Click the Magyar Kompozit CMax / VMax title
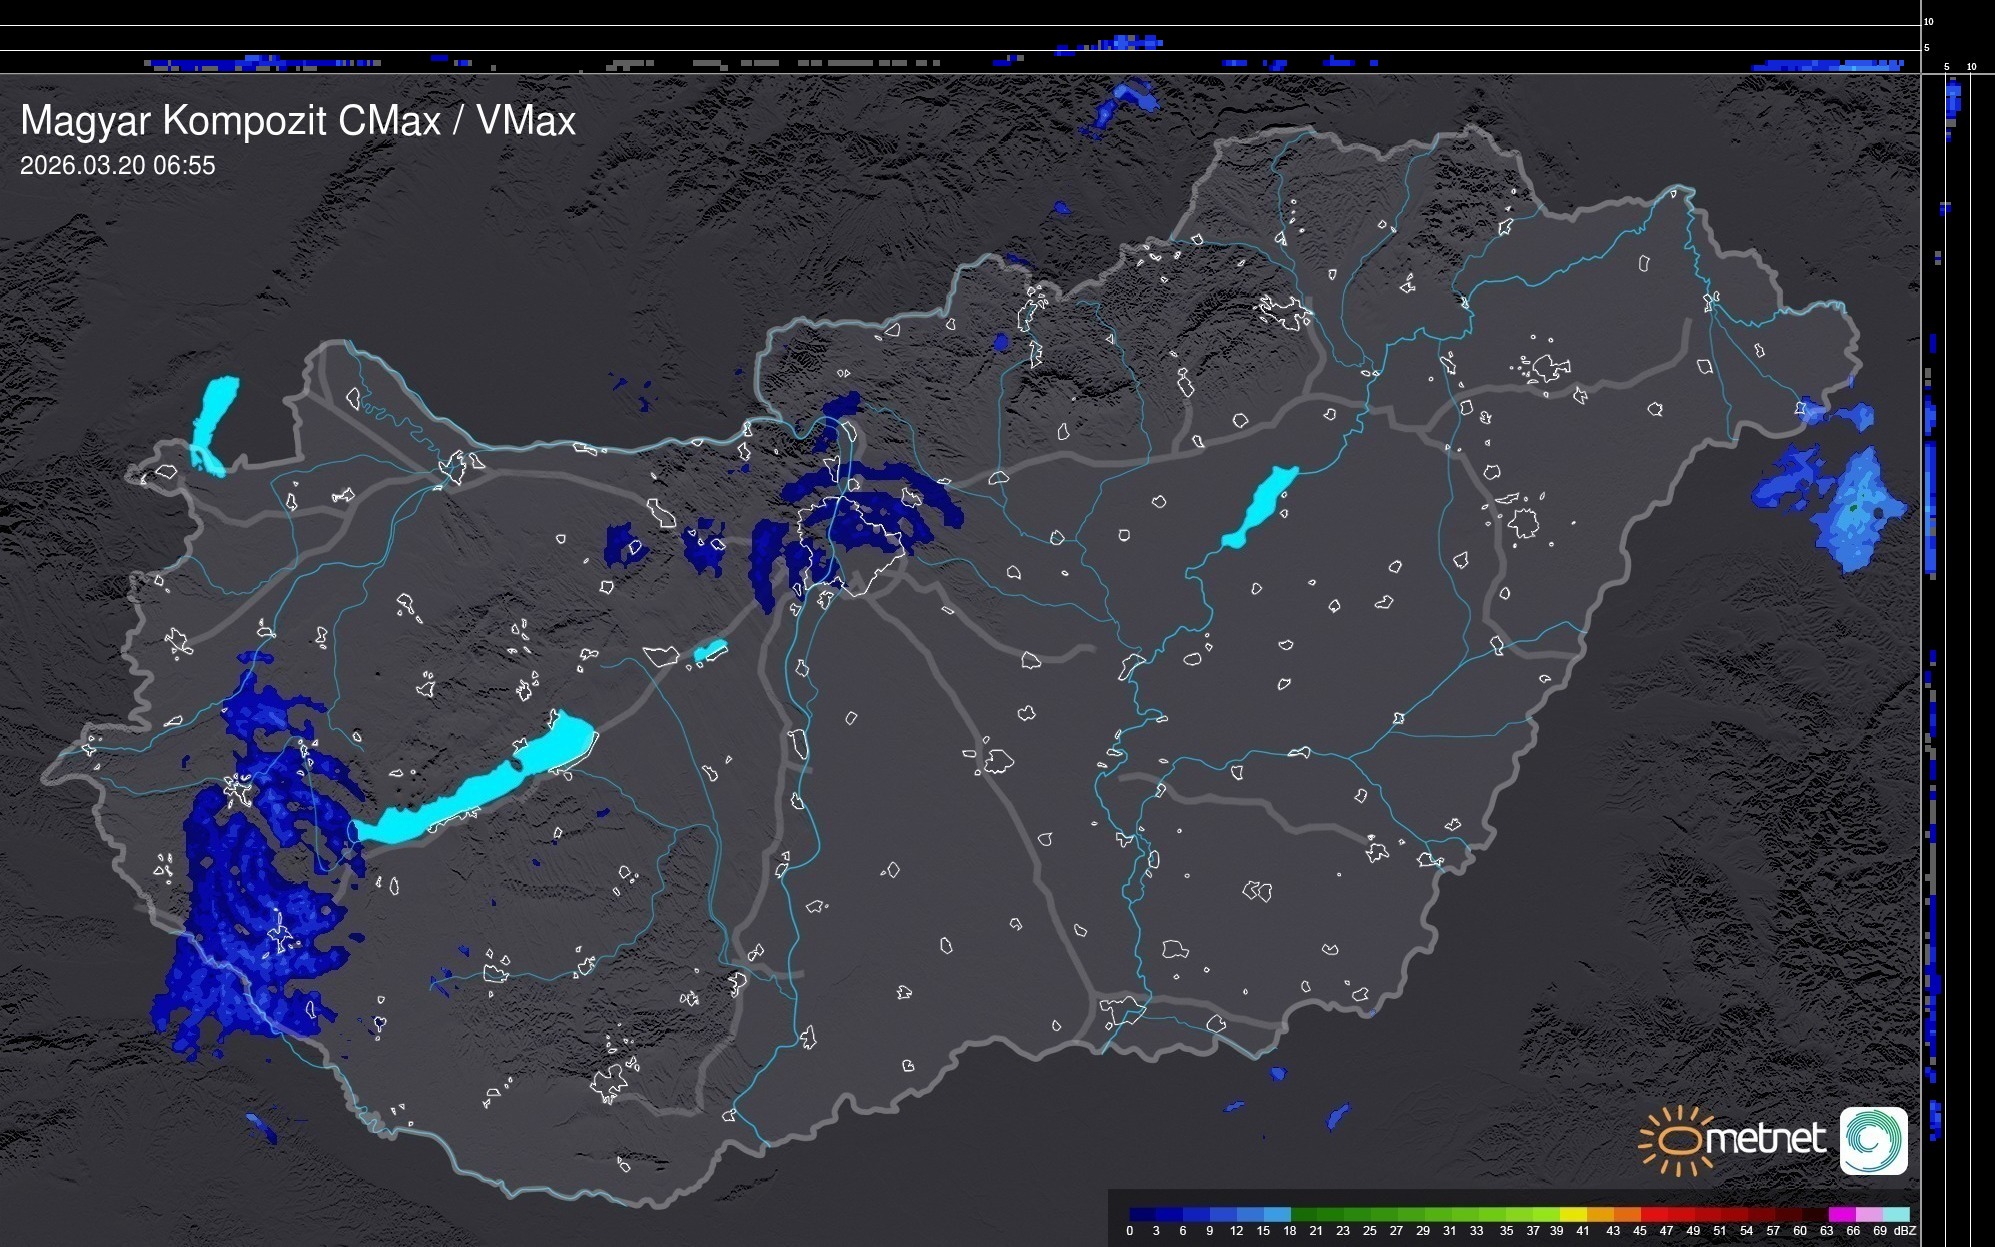 298,121
